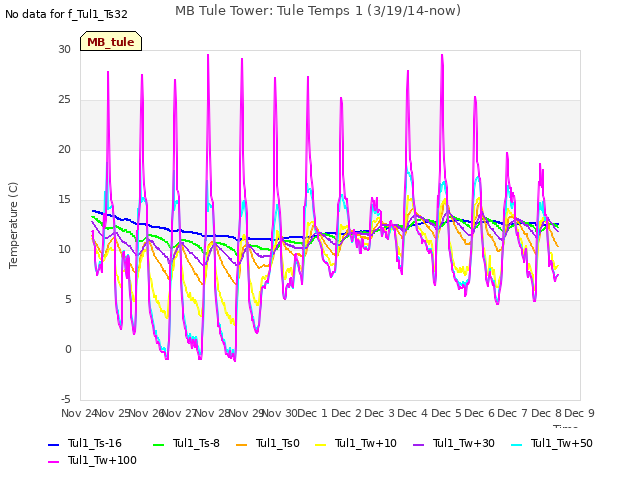640x480 pixels.
Task: Select the Tul1_Ts-16 legend label
Action: click(95, 443)
